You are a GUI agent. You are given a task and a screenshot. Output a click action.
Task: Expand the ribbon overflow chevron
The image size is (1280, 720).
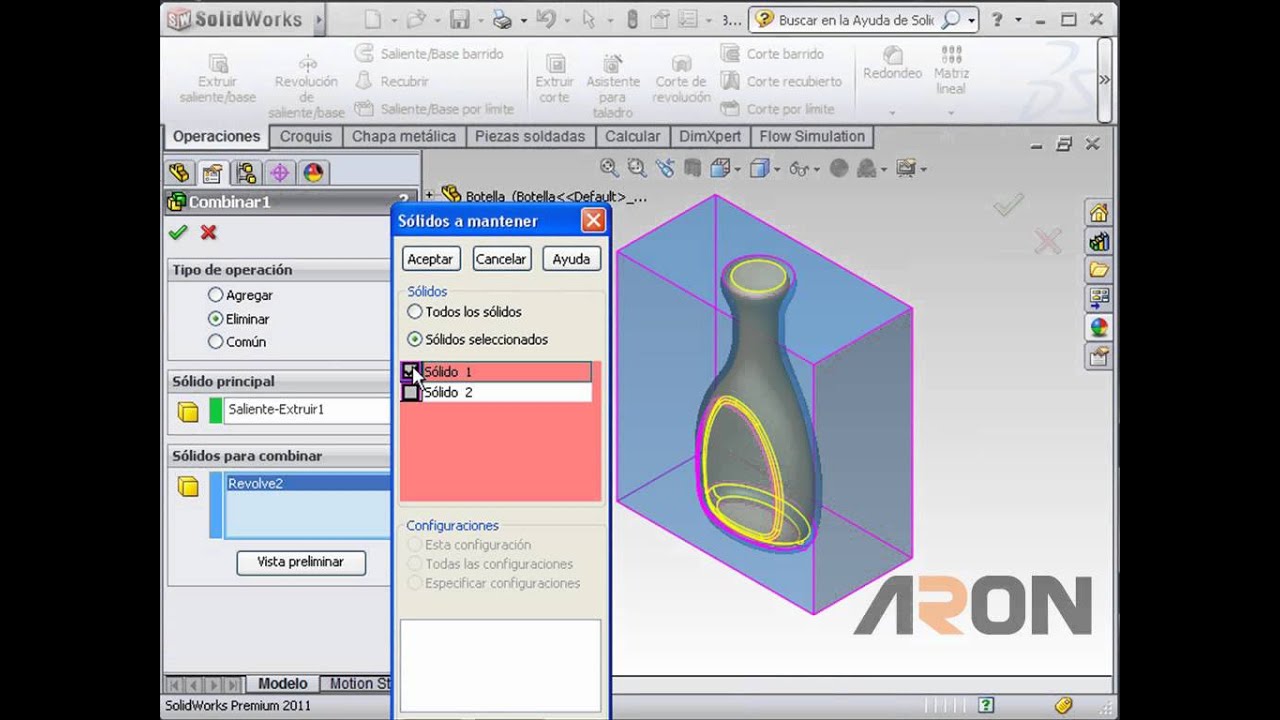click(1104, 80)
